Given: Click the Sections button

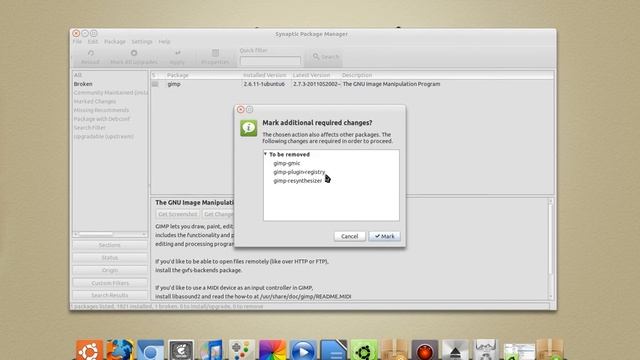Looking at the screenshot, I should click(110, 245).
